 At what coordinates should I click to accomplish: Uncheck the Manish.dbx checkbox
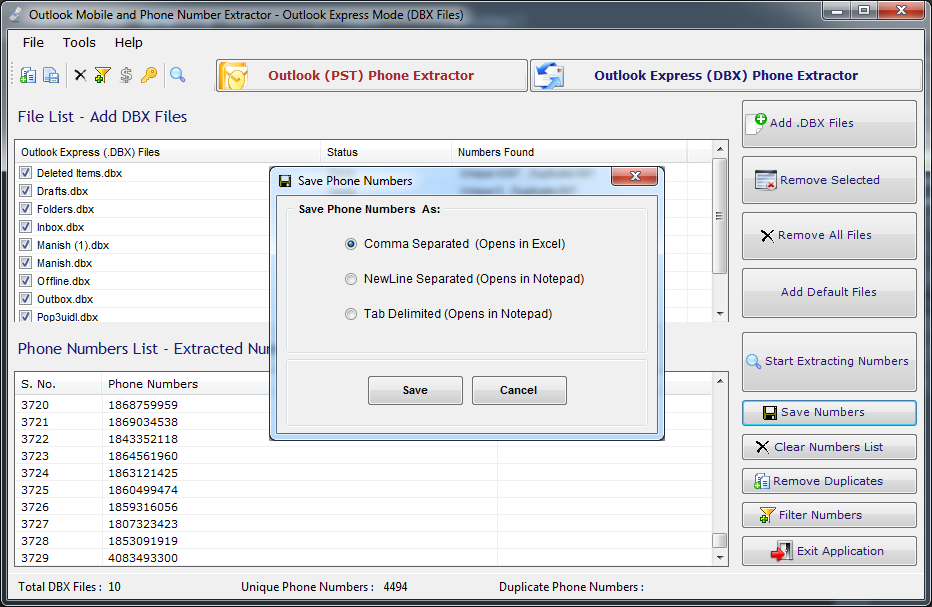tap(25, 262)
